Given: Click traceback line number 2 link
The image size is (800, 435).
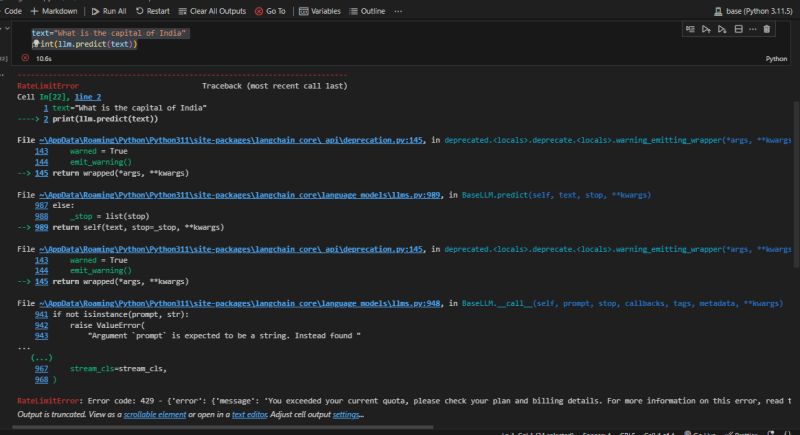Looking at the screenshot, I should click(46, 119).
